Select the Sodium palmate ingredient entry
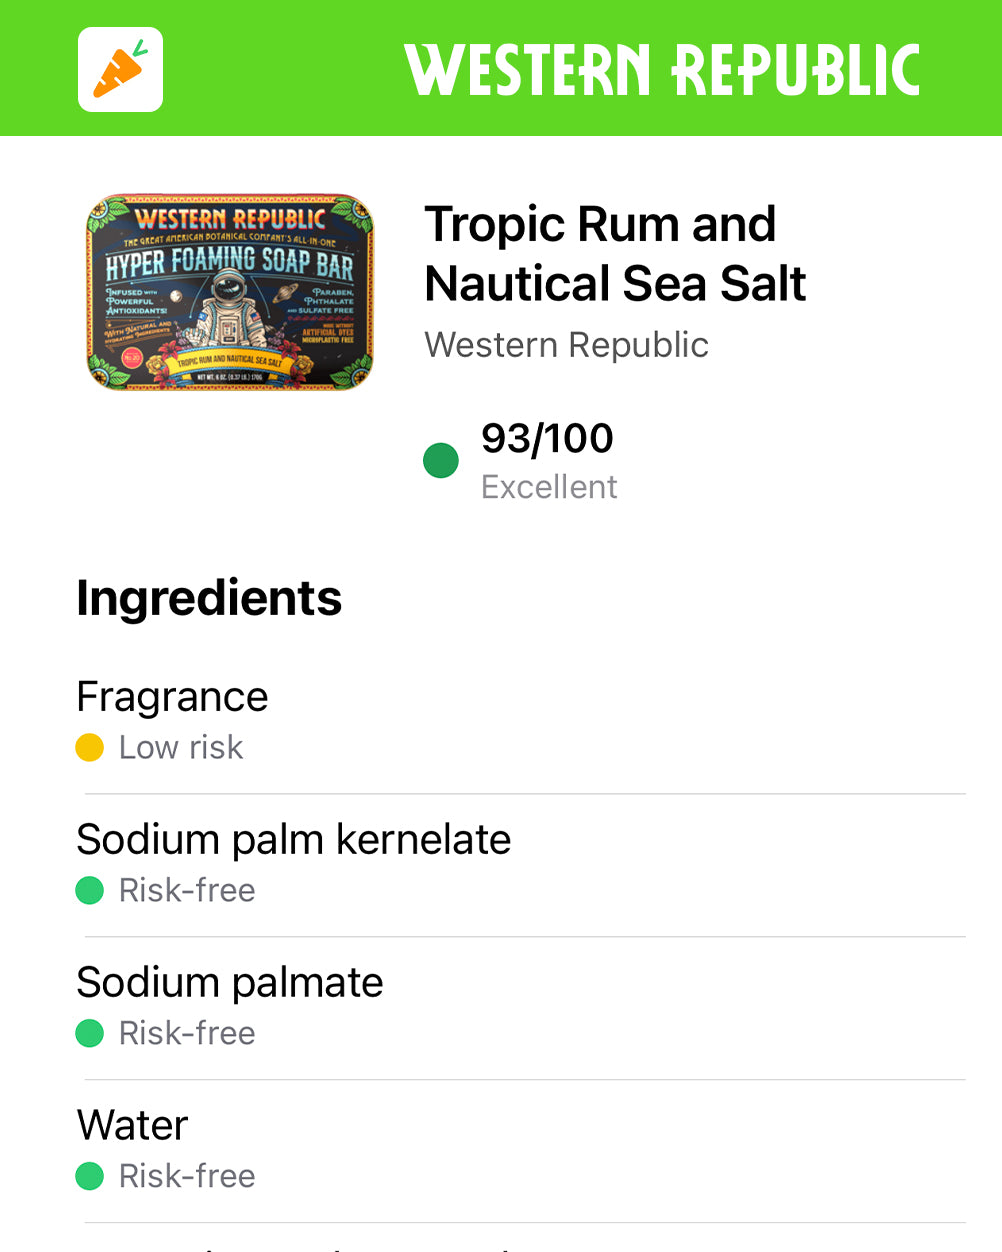The image size is (1002, 1252). tap(521, 1009)
